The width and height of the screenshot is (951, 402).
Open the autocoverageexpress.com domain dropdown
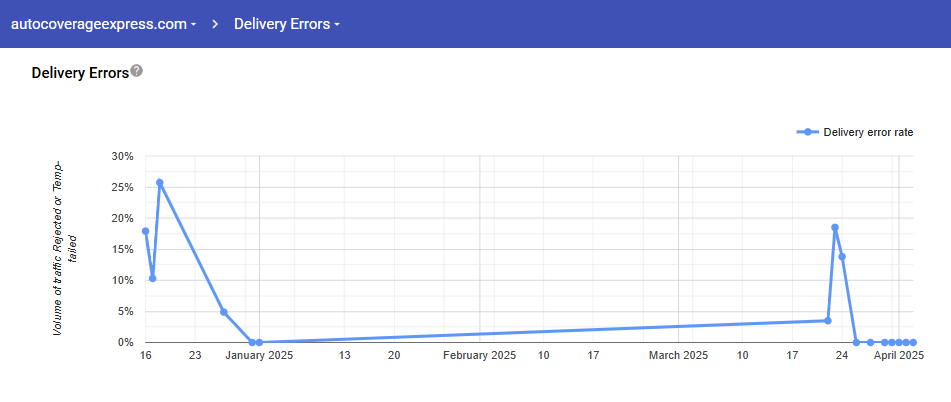point(104,24)
